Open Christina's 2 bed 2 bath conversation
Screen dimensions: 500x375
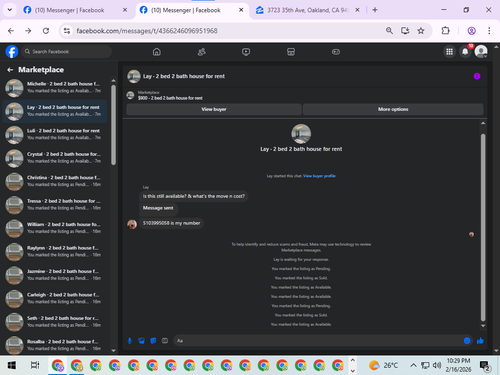click(x=55, y=181)
